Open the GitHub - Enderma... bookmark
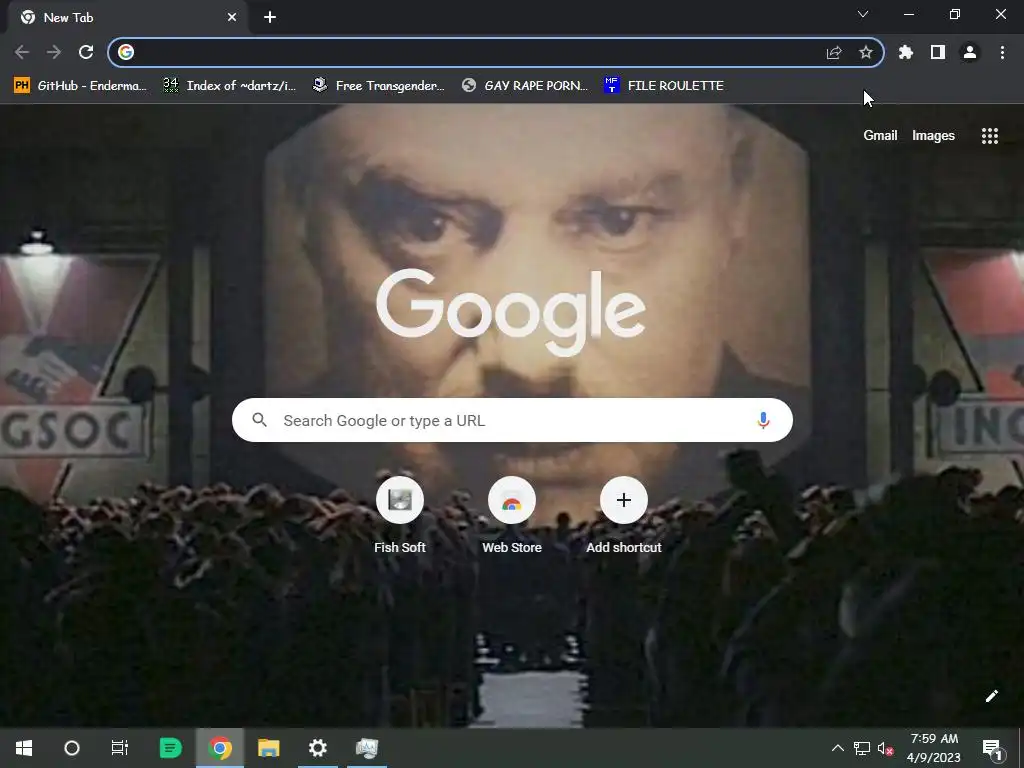The image size is (1024, 768). tap(81, 86)
